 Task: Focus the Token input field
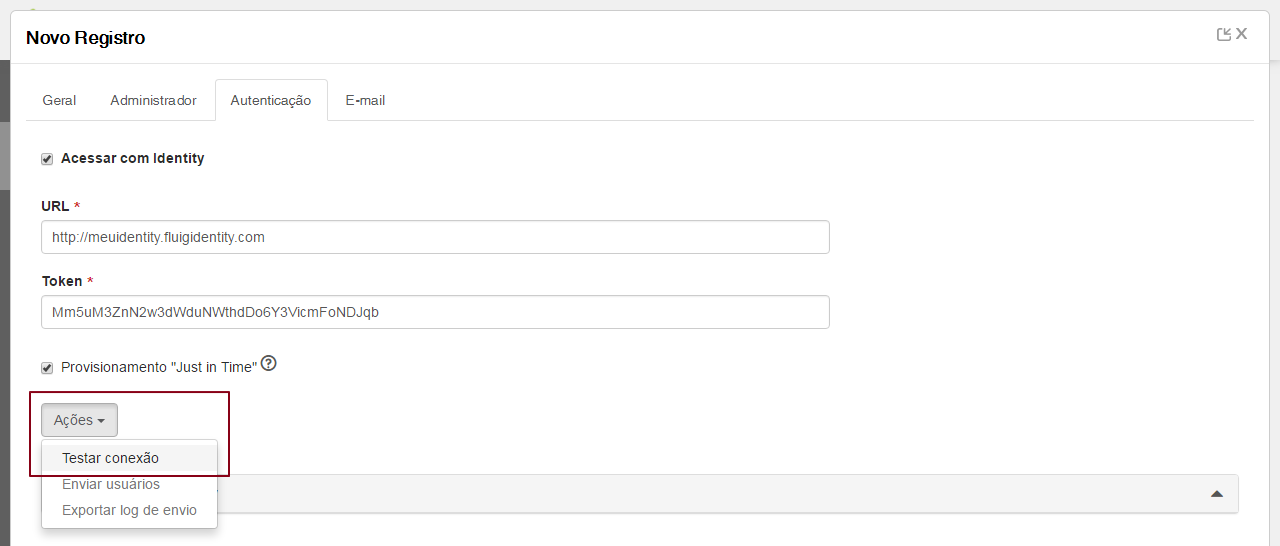[435, 312]
